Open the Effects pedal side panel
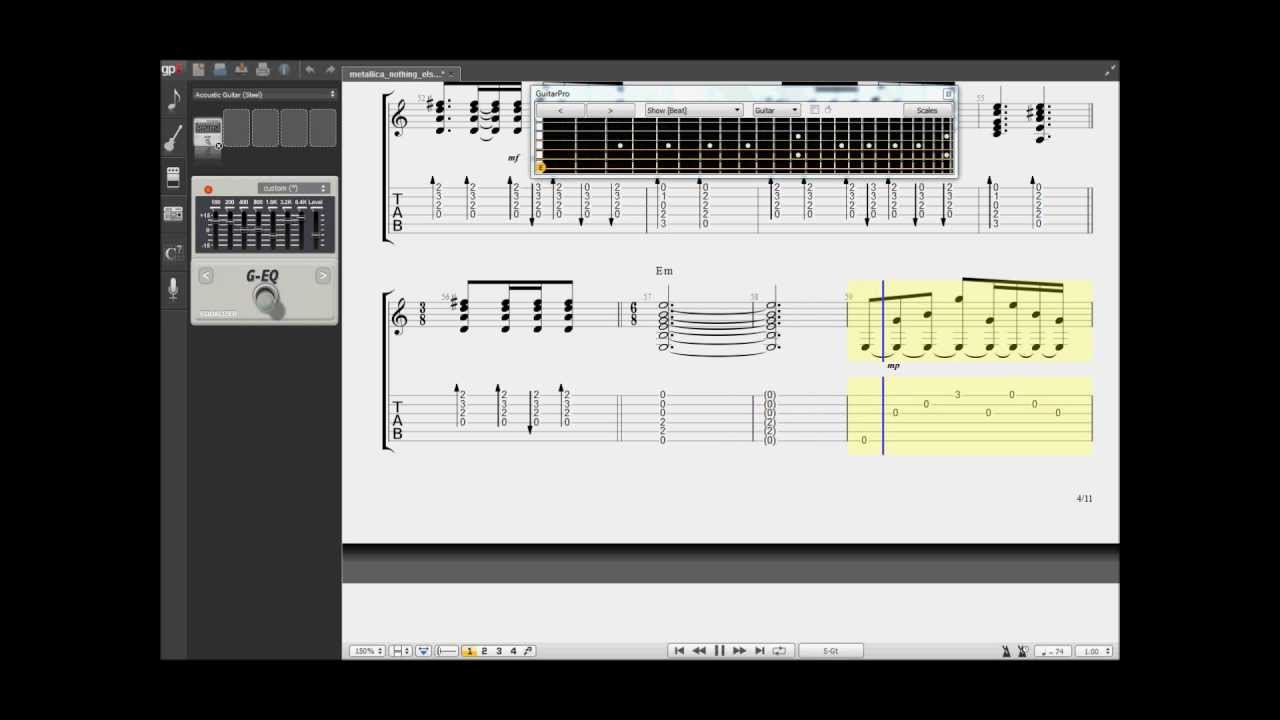This screenshot has height=720, width=1280. coord(173,177)
